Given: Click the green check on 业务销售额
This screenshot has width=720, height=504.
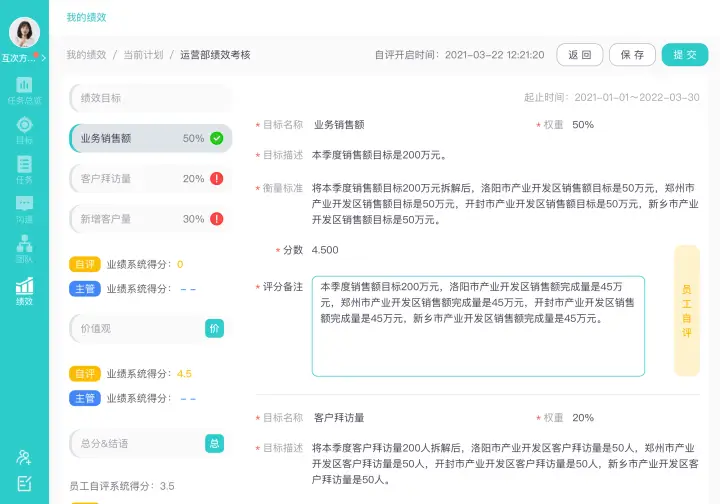Looking at the screenshot, I should click(217, 139).
